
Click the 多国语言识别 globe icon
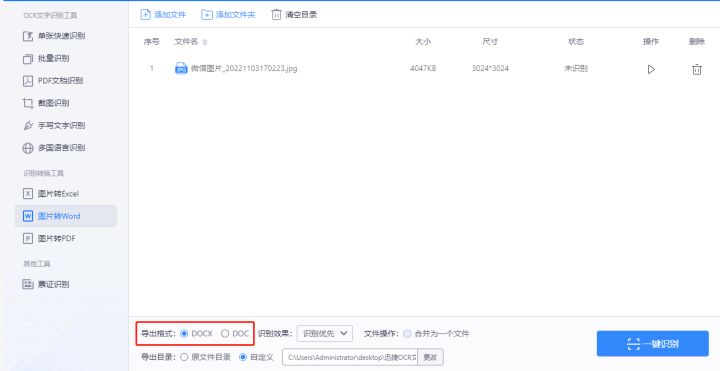coord(28,148)
